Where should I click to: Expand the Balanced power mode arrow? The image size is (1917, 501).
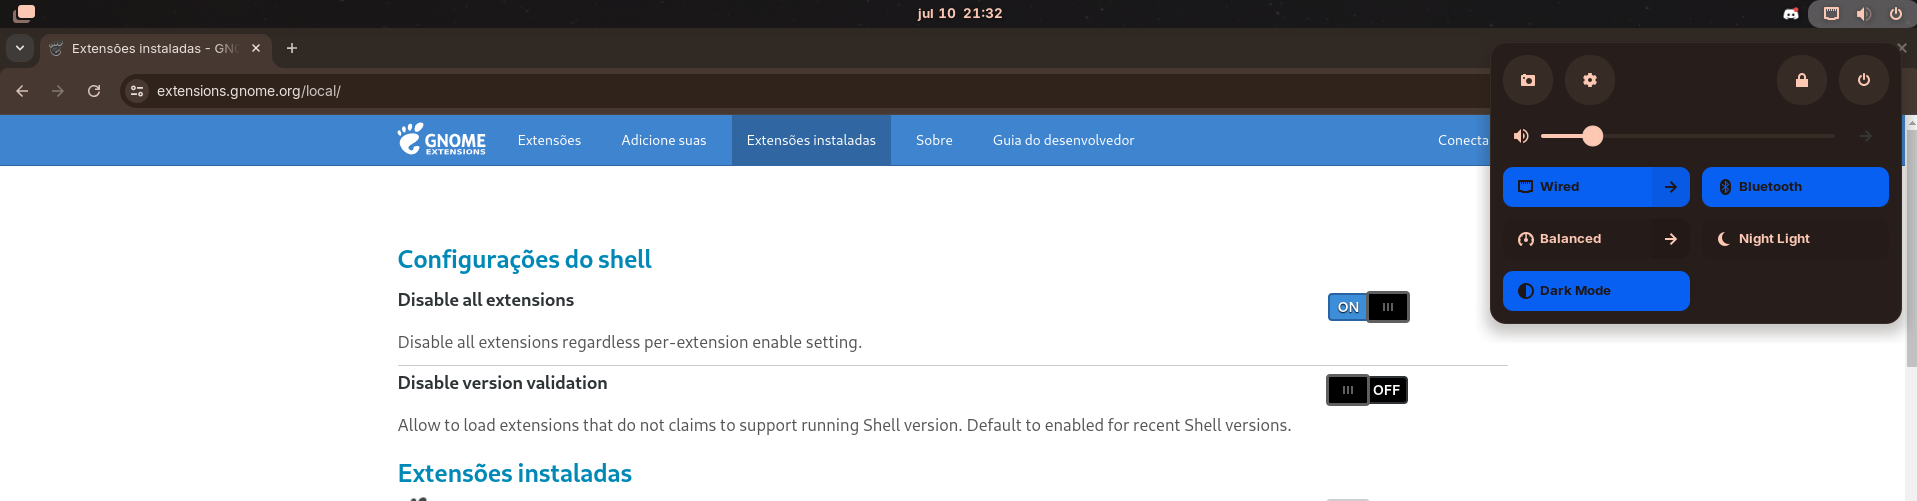pyautogui.click(x=1670, y=239)
